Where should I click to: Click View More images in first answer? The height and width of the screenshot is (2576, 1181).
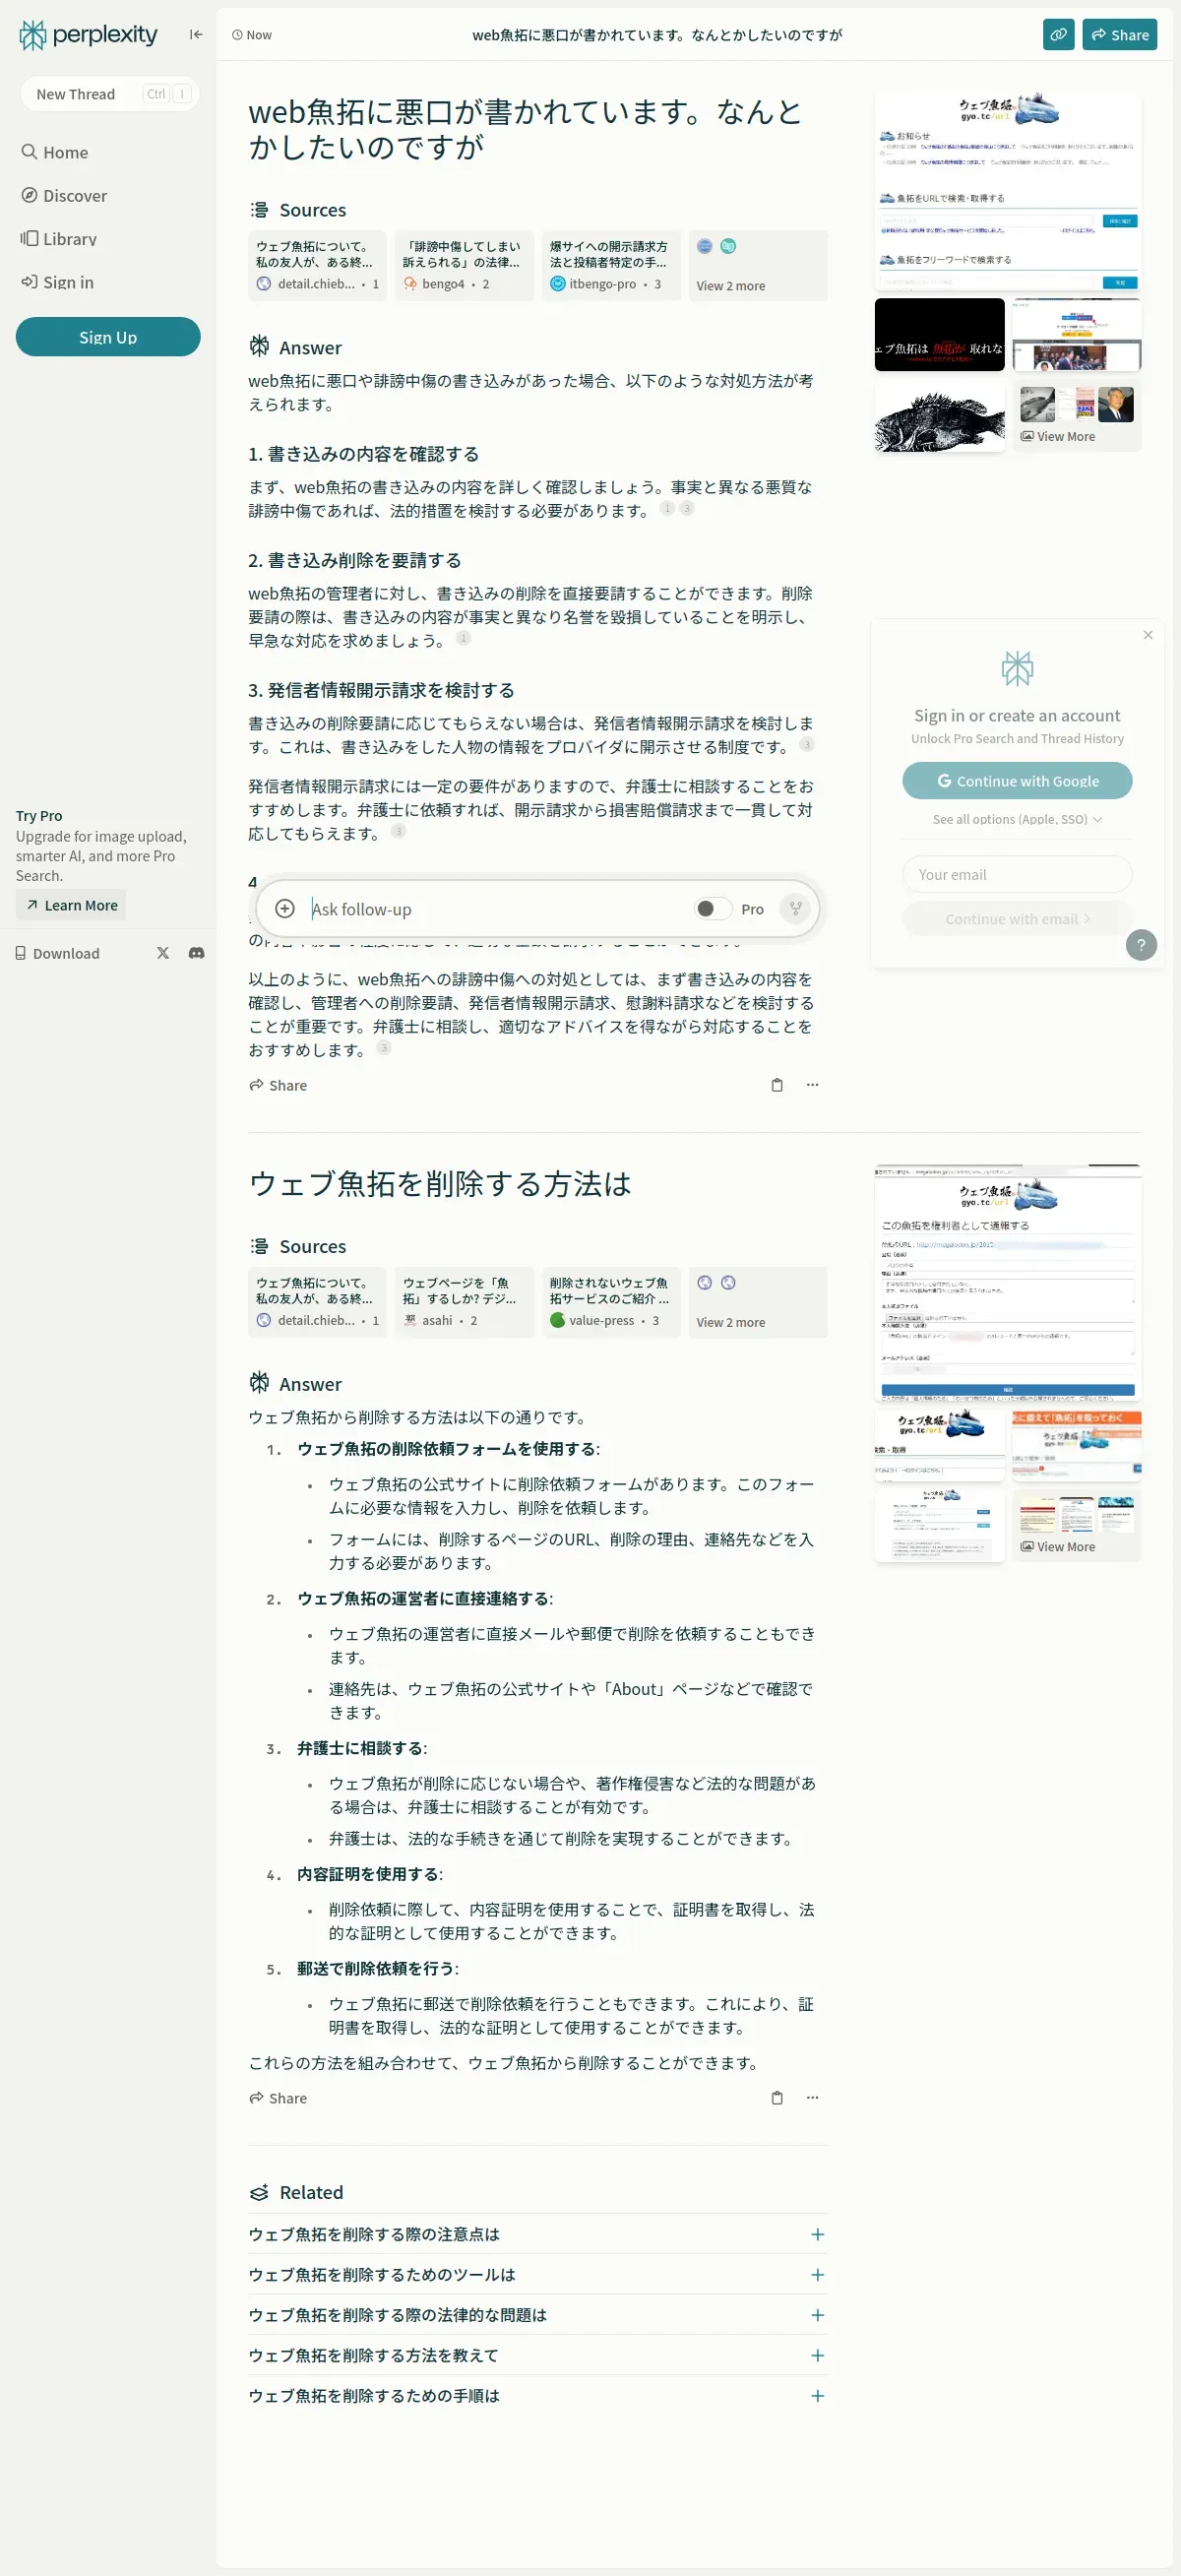pos(1076,416)
